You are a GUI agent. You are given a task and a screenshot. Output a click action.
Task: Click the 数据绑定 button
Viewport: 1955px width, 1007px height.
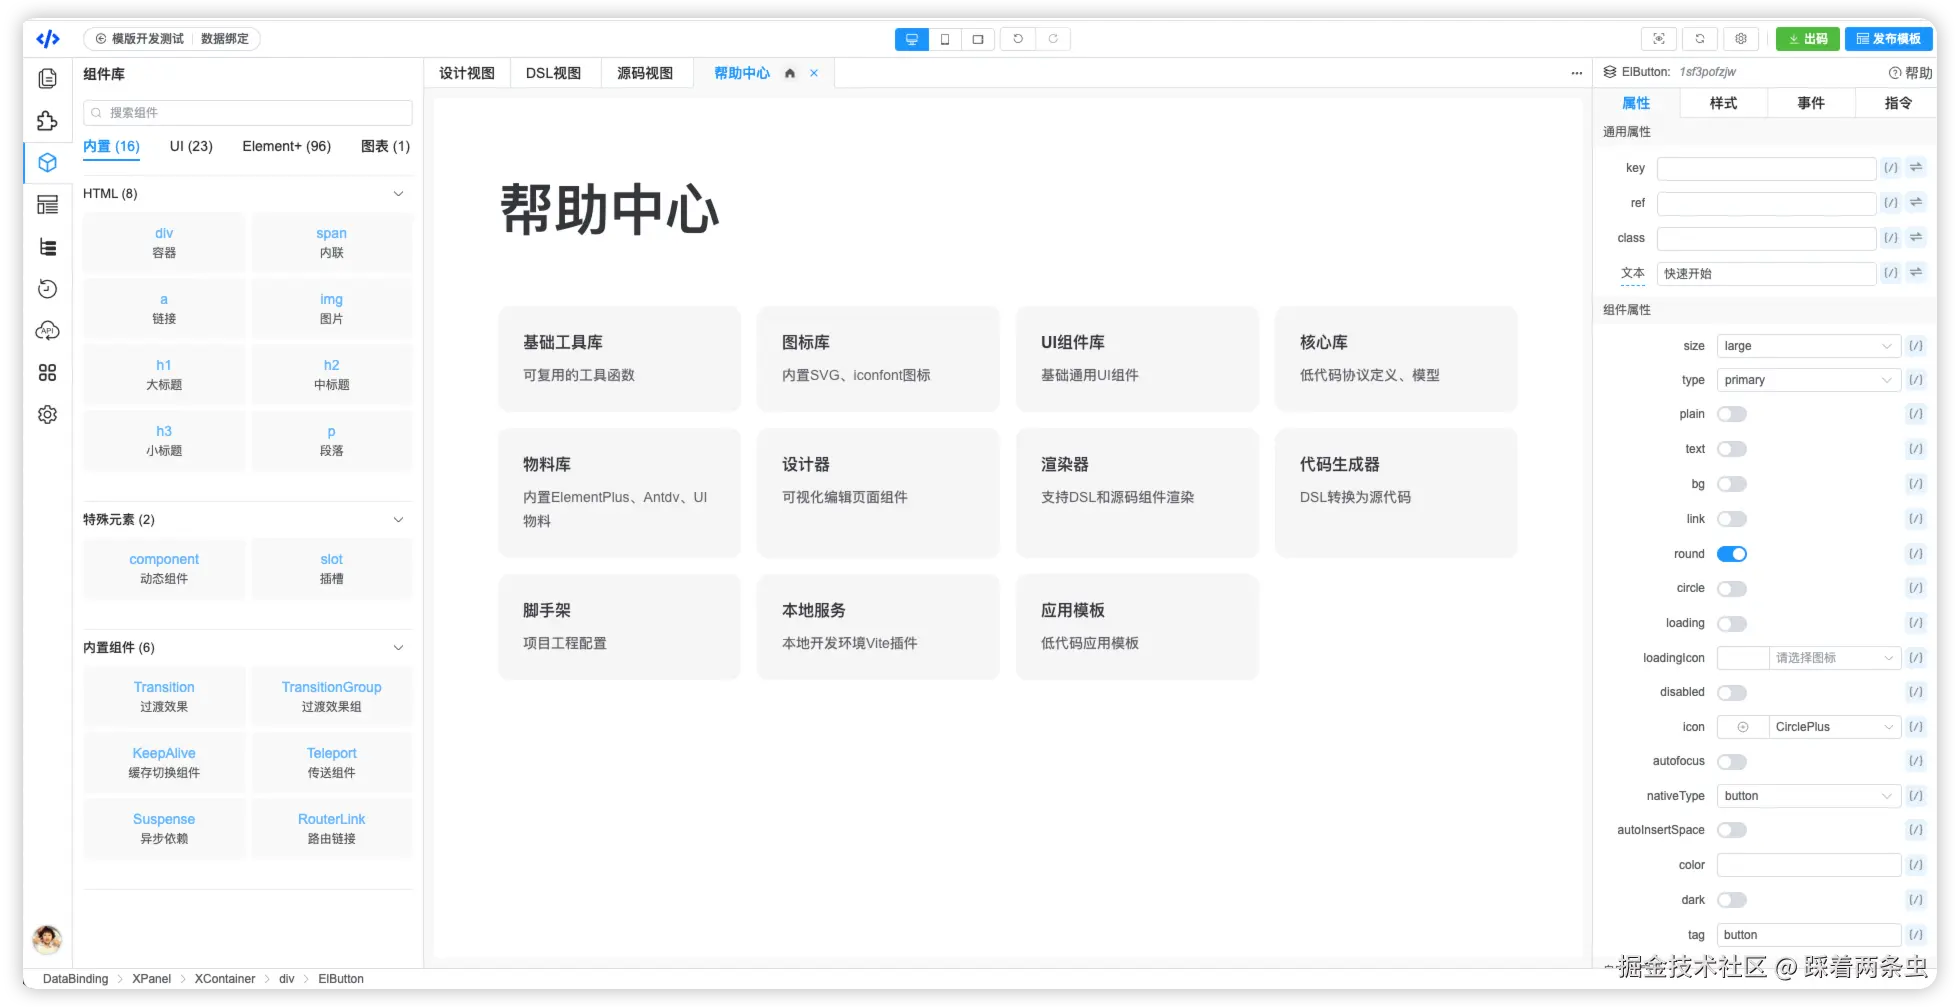coord(225,39)
